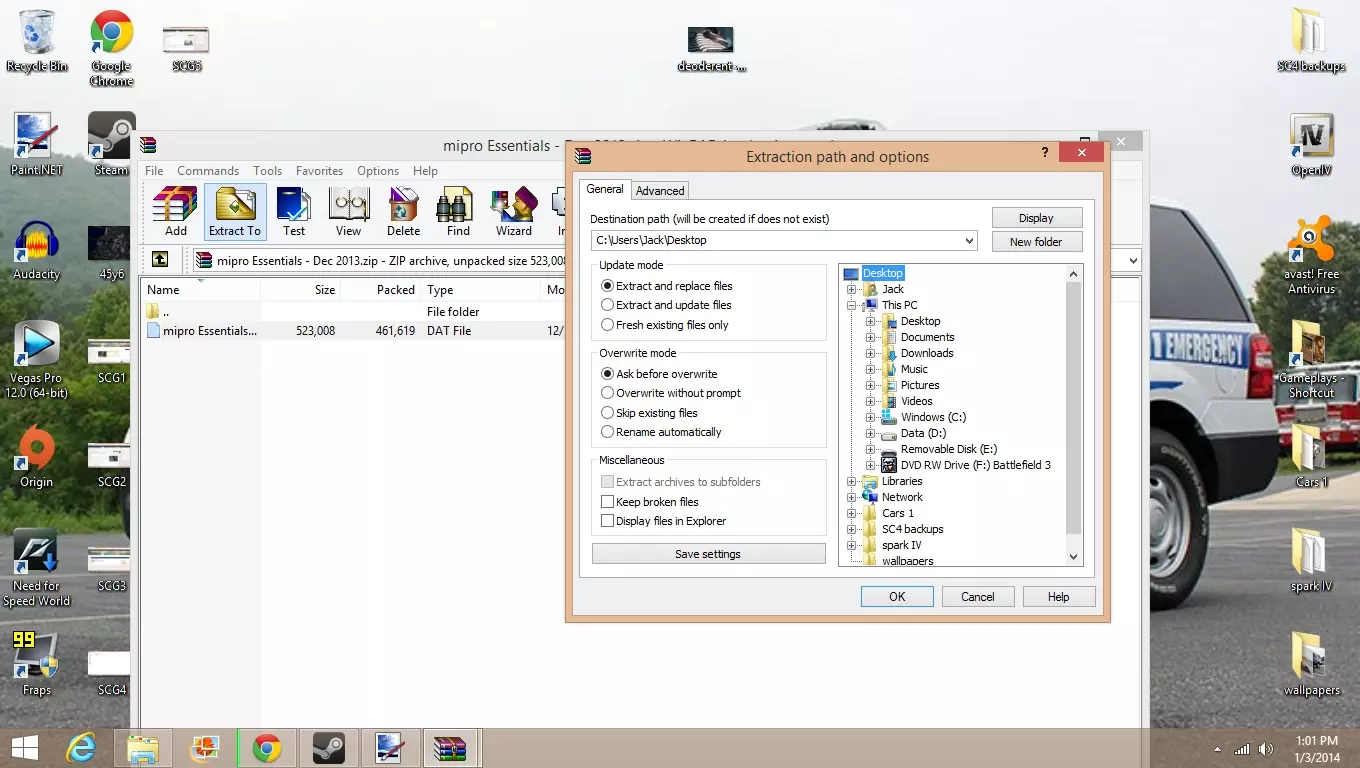1360x768 pixels.
Task: Select the Origin desktop shortcut
Action: click(37, 457)
